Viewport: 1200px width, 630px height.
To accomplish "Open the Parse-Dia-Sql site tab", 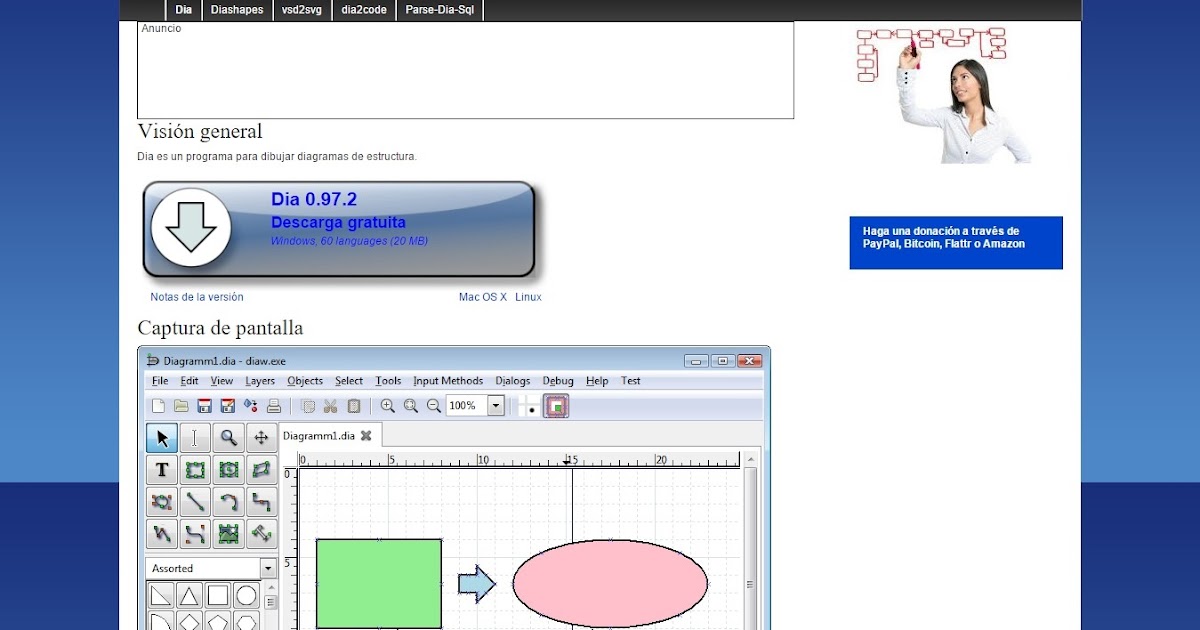I will coord(440,10).
